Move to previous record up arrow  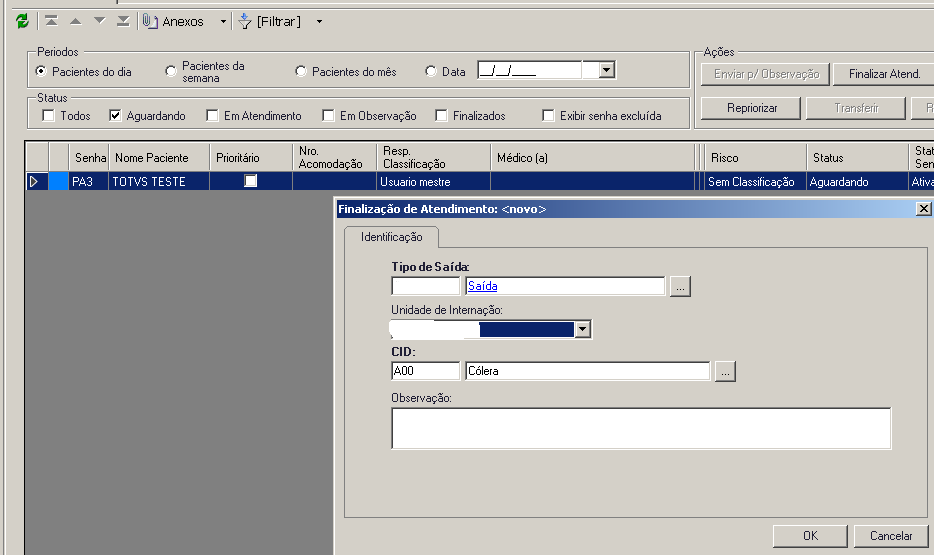[x=76, y=21]
